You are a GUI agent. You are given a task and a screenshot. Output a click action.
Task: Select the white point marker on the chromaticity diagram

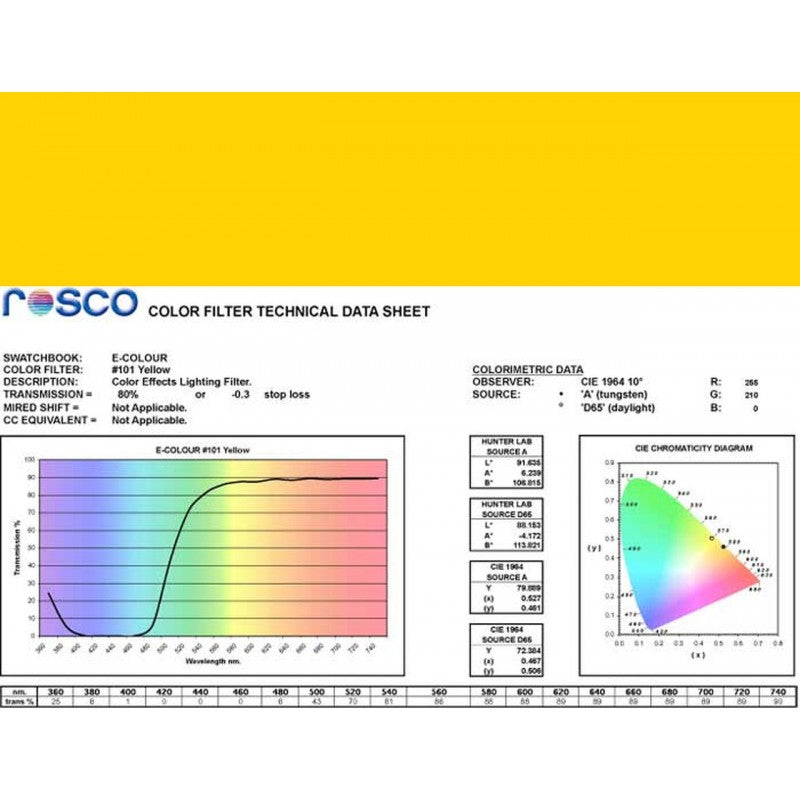pos(711,538)
